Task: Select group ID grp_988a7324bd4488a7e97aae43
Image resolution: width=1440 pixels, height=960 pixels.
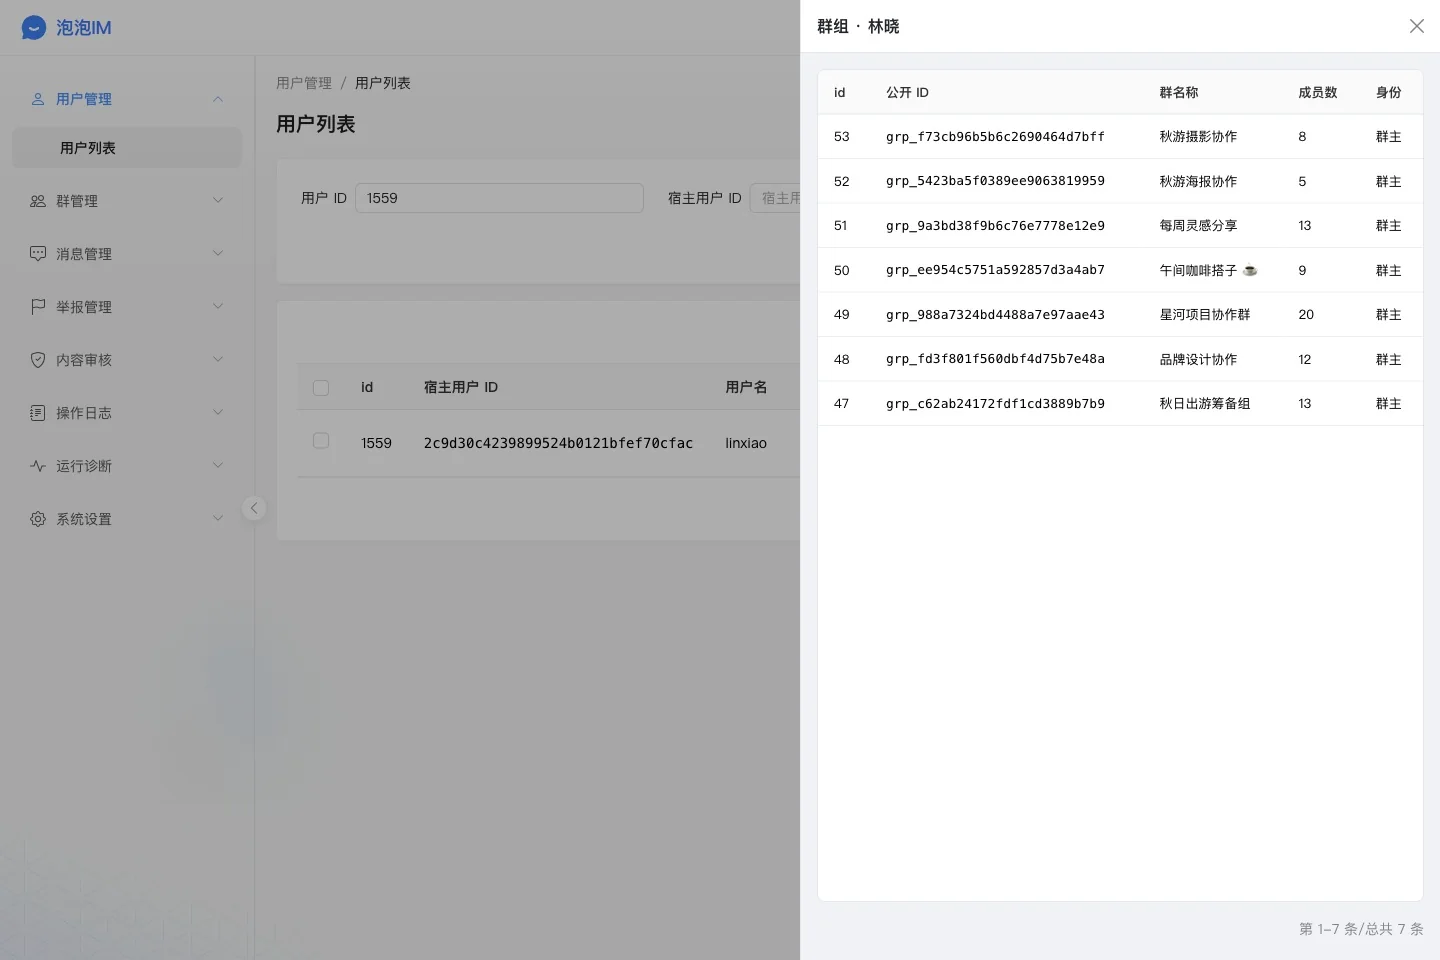Action: (x=995, y=315)
